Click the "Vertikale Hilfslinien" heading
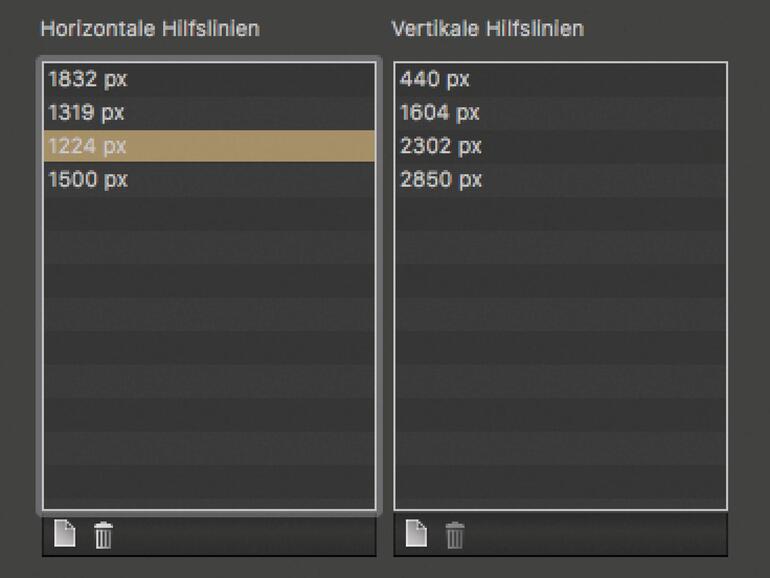 487,28
